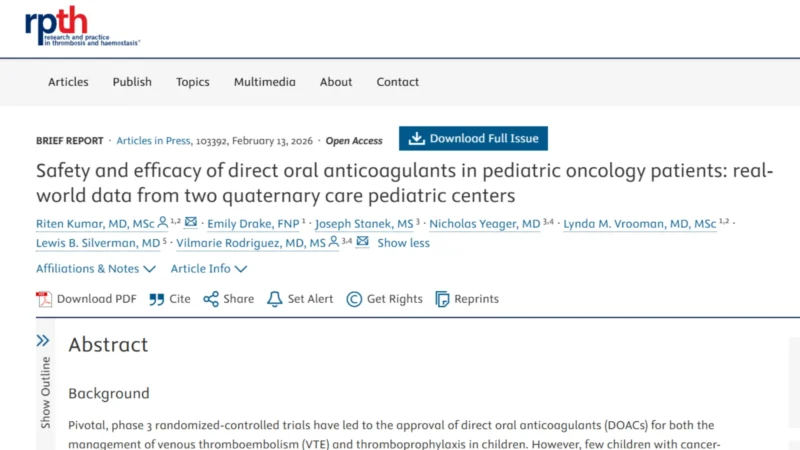This screenshot has height=450, width=800.
Task: Click the BRIEF REPORT label
Action: (69, 141)
